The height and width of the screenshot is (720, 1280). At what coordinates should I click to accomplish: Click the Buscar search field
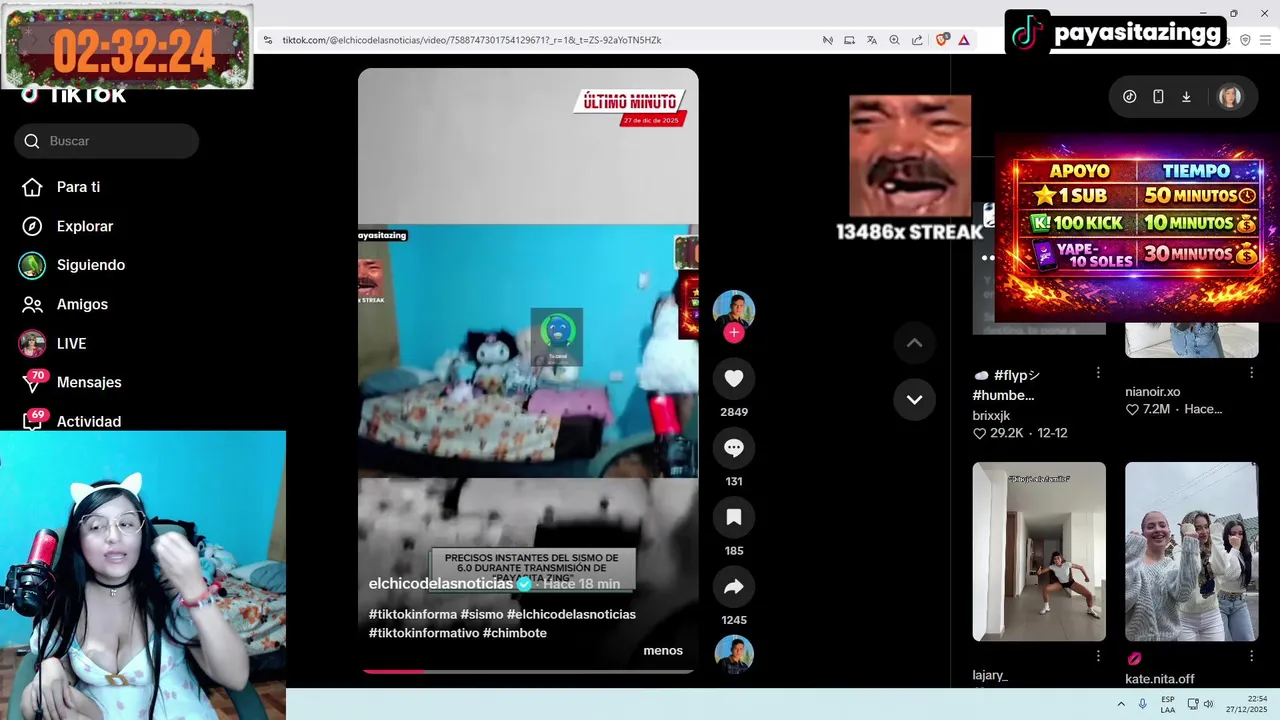tap(106, 141)
